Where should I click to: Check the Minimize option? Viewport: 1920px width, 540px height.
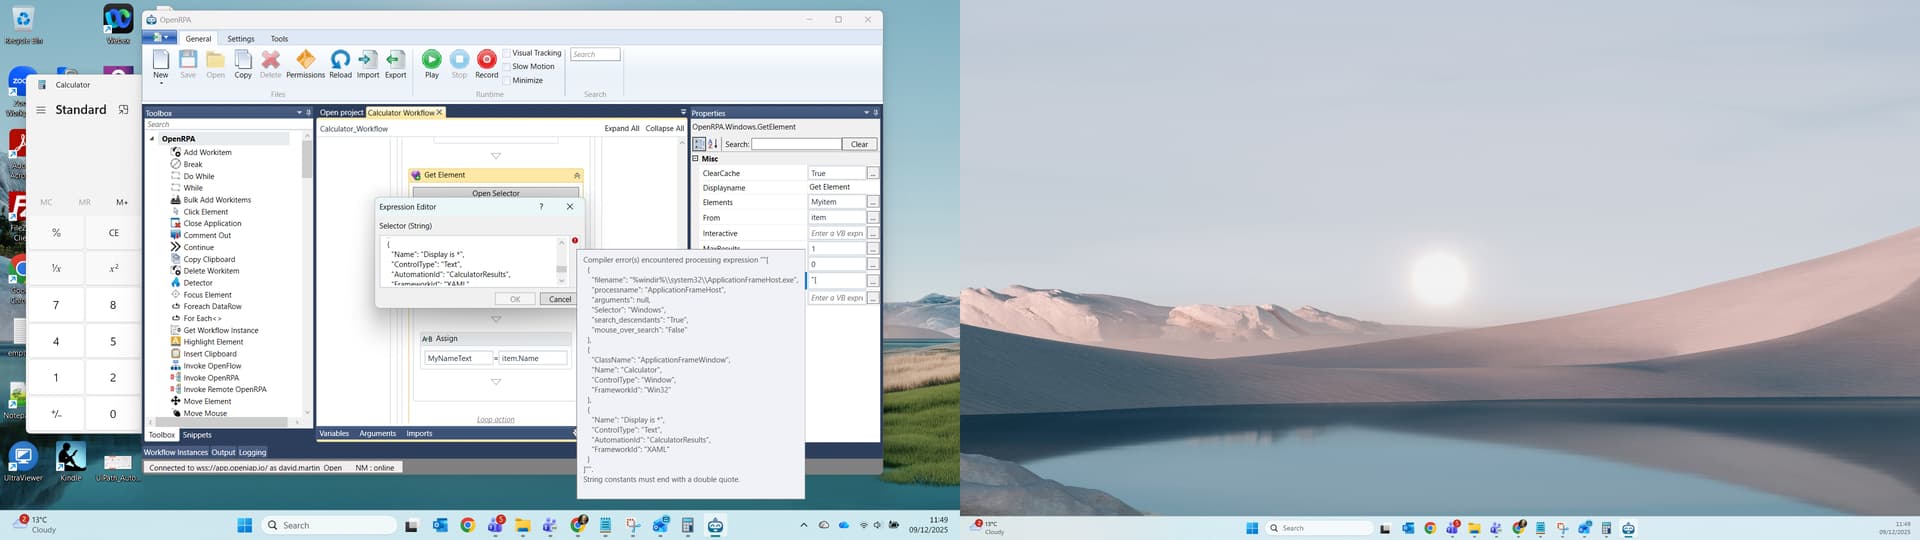(x=507, y=80)
